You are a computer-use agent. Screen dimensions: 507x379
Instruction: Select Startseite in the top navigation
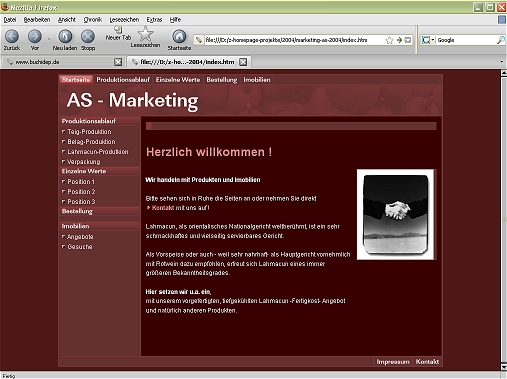[76, 80]
